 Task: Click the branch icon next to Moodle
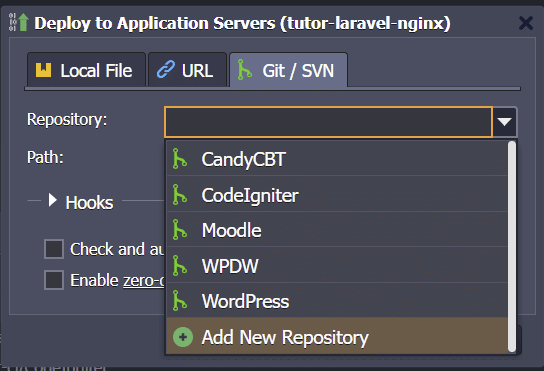[180, 230]
